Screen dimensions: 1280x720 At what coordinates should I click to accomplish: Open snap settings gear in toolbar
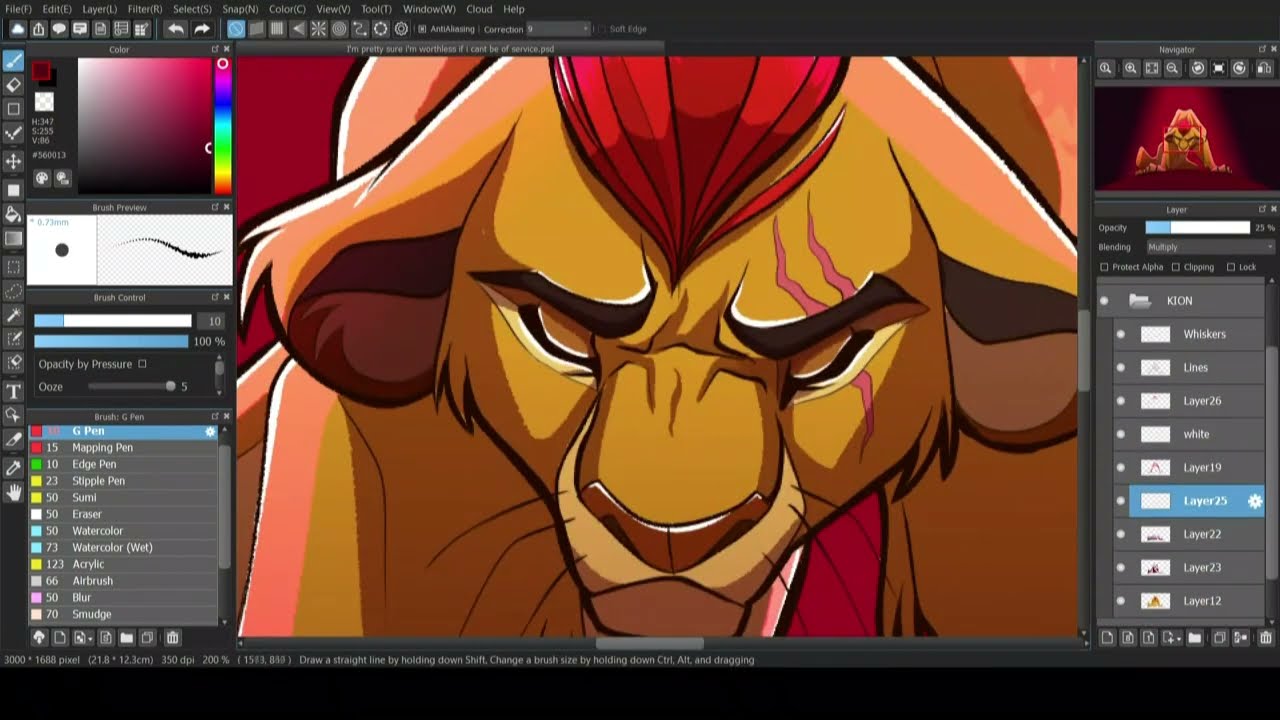point(401,29)
